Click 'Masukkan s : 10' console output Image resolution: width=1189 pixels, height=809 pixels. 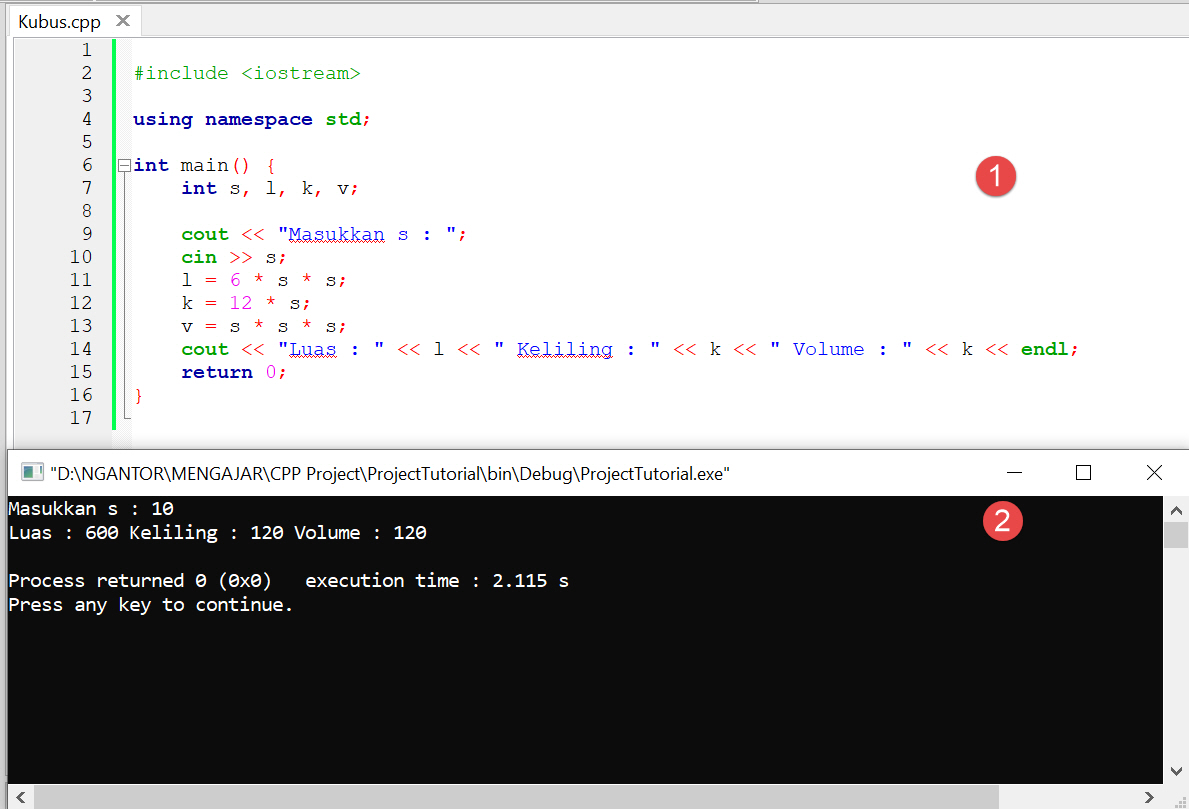point(91,509)
